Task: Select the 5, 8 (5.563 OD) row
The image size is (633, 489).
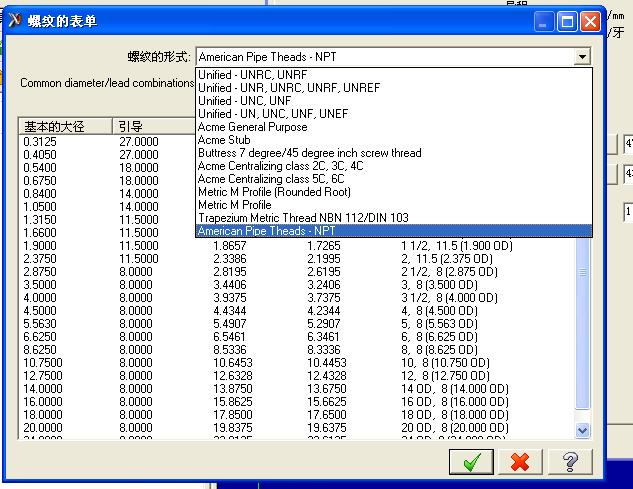Action: pos(297,323)
